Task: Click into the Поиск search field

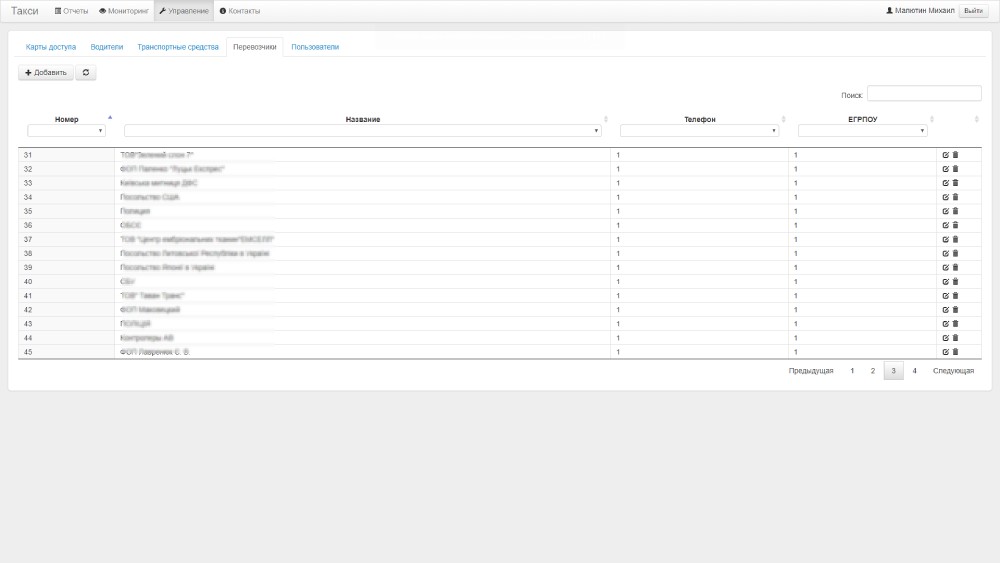Action: pyautogui.click(x=923, y=94)
